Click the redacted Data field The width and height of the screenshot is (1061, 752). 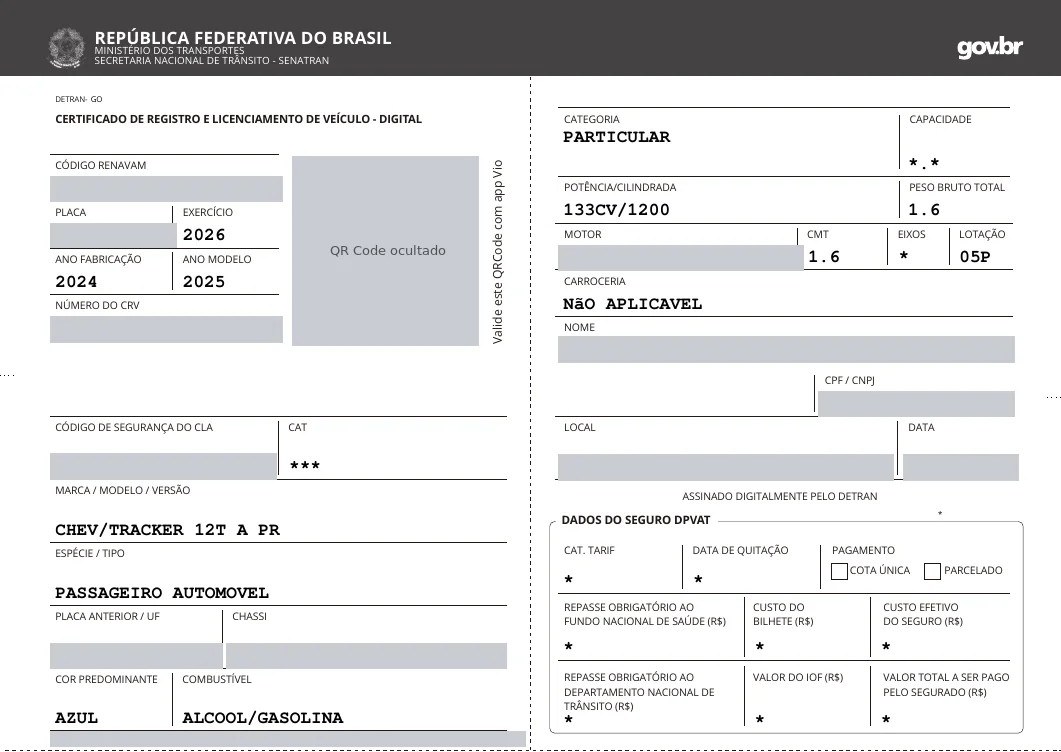(x=961, y=467)
